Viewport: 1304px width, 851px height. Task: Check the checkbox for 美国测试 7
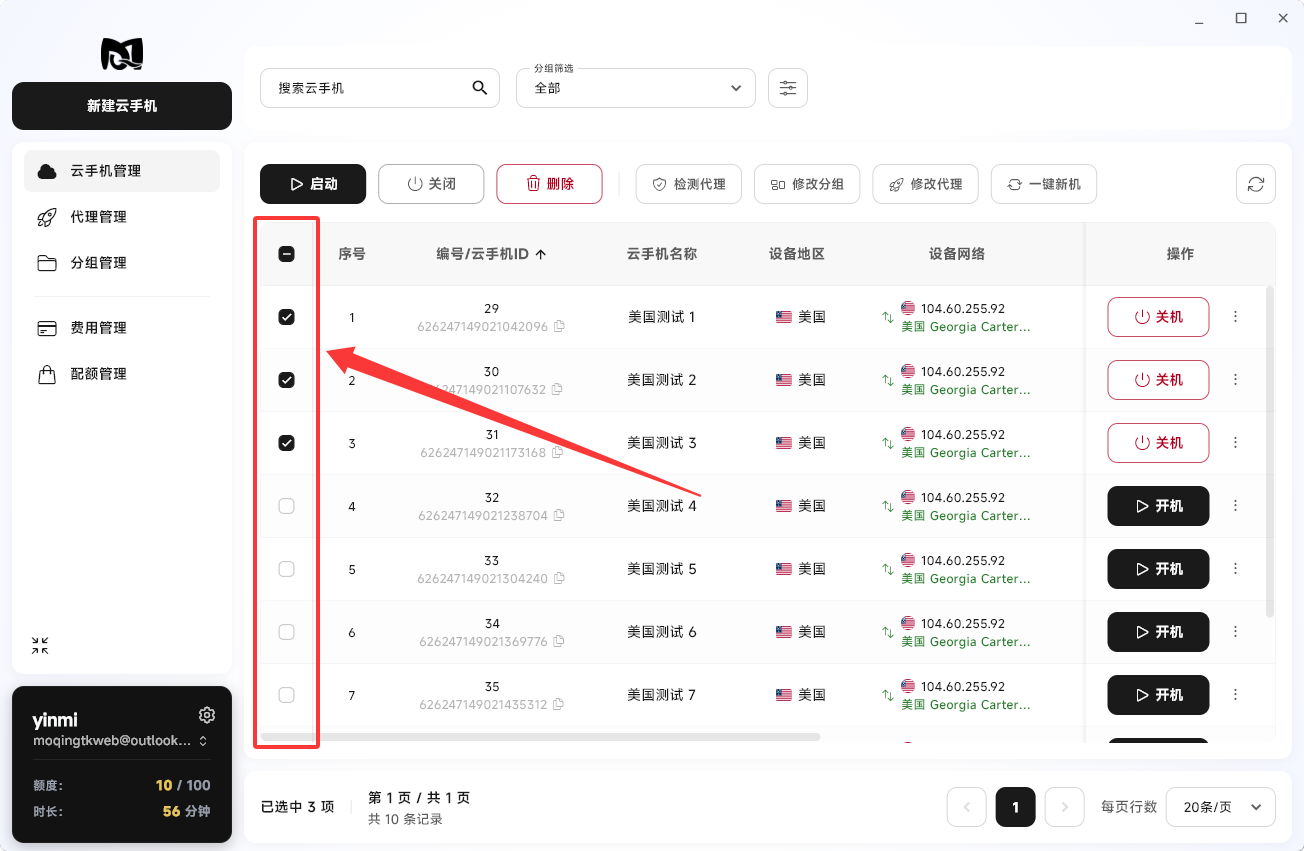click(x=286, y=695)
